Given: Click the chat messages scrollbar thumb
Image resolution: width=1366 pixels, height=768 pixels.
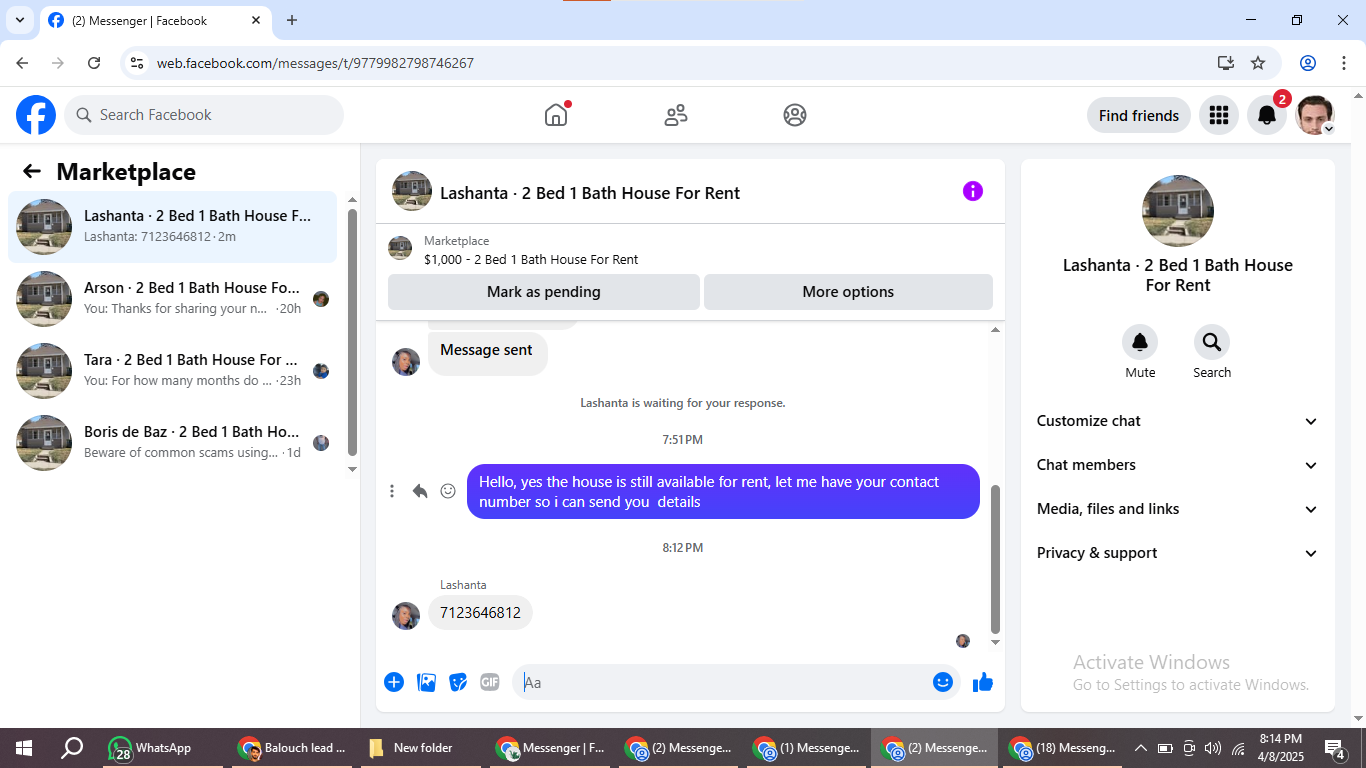Looking at the screenshot, I should click(x=995, y=560).
